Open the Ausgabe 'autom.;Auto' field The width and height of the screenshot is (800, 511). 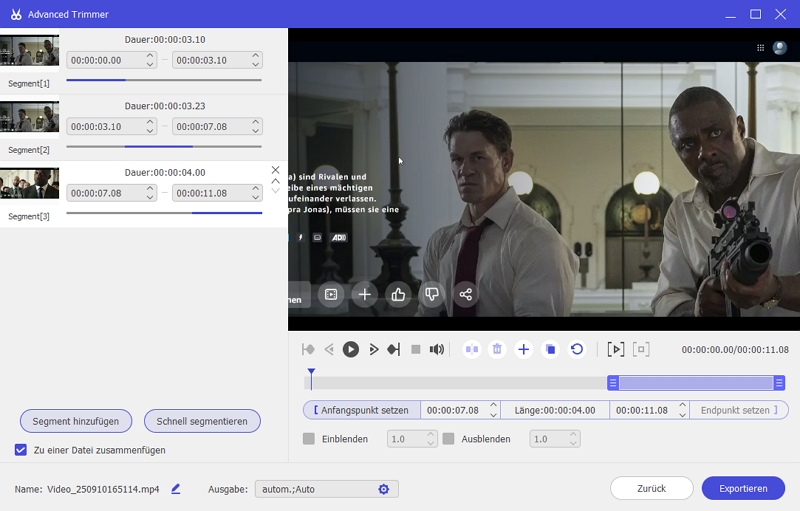(x=327, y=489)
